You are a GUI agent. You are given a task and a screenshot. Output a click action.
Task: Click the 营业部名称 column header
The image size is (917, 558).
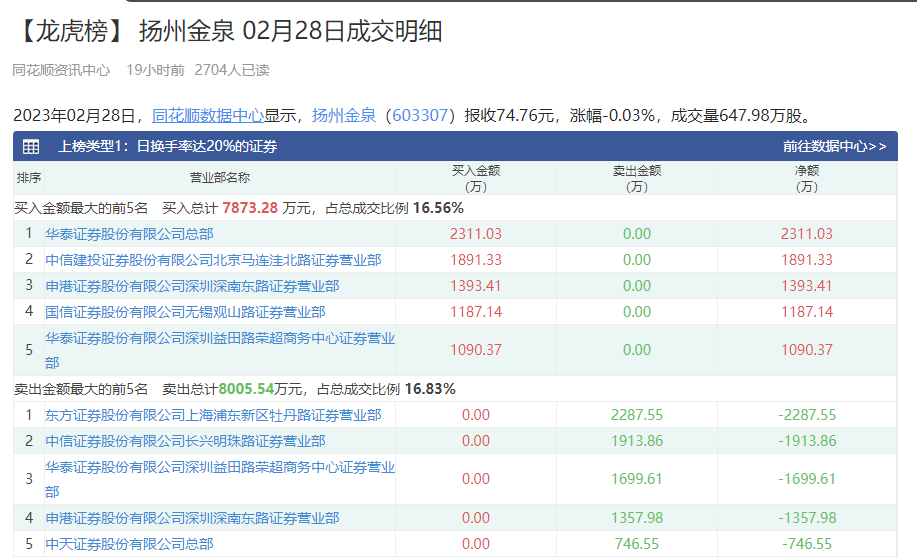coord(220,178)
